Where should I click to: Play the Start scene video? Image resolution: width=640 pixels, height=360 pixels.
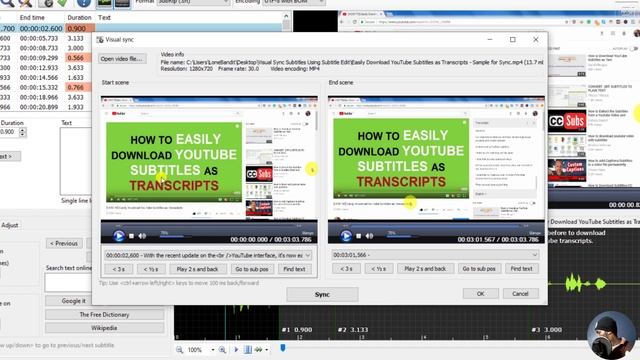[x=119, y=236]
